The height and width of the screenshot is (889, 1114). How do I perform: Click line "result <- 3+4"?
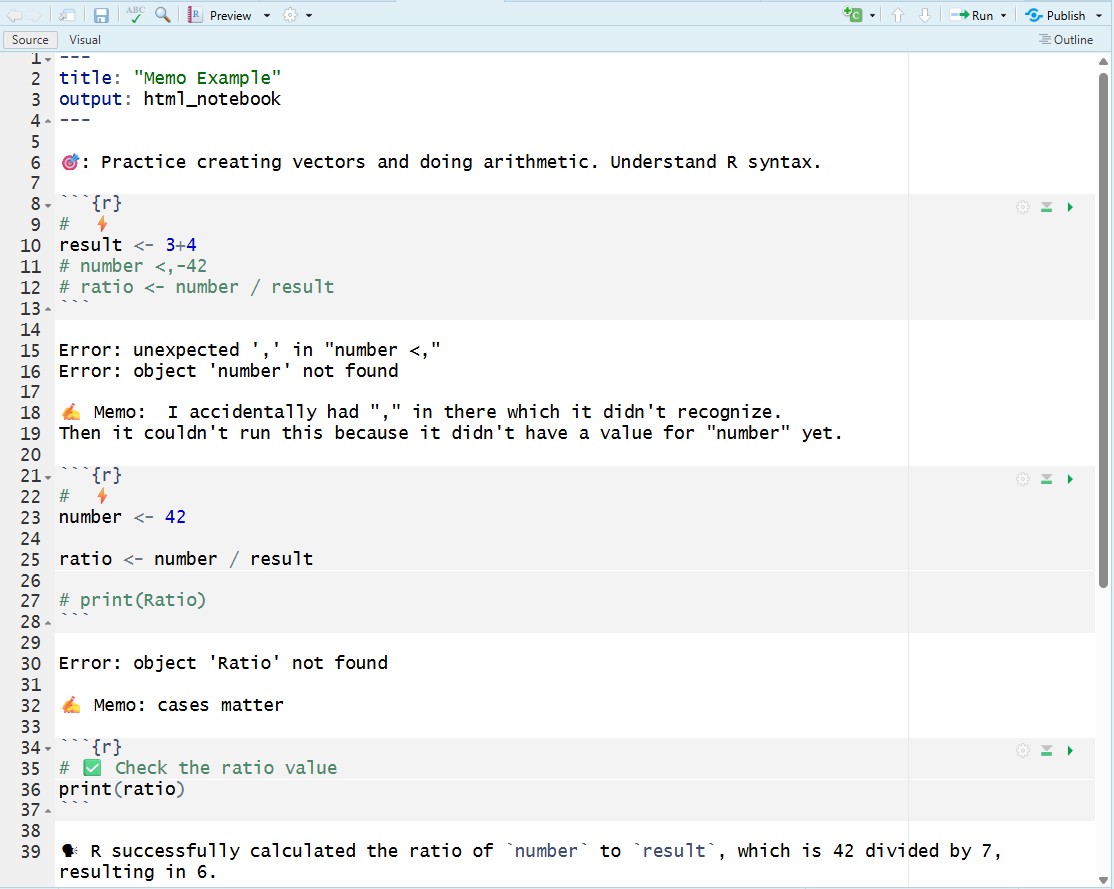pyautogui.click(x=128, y=245)
